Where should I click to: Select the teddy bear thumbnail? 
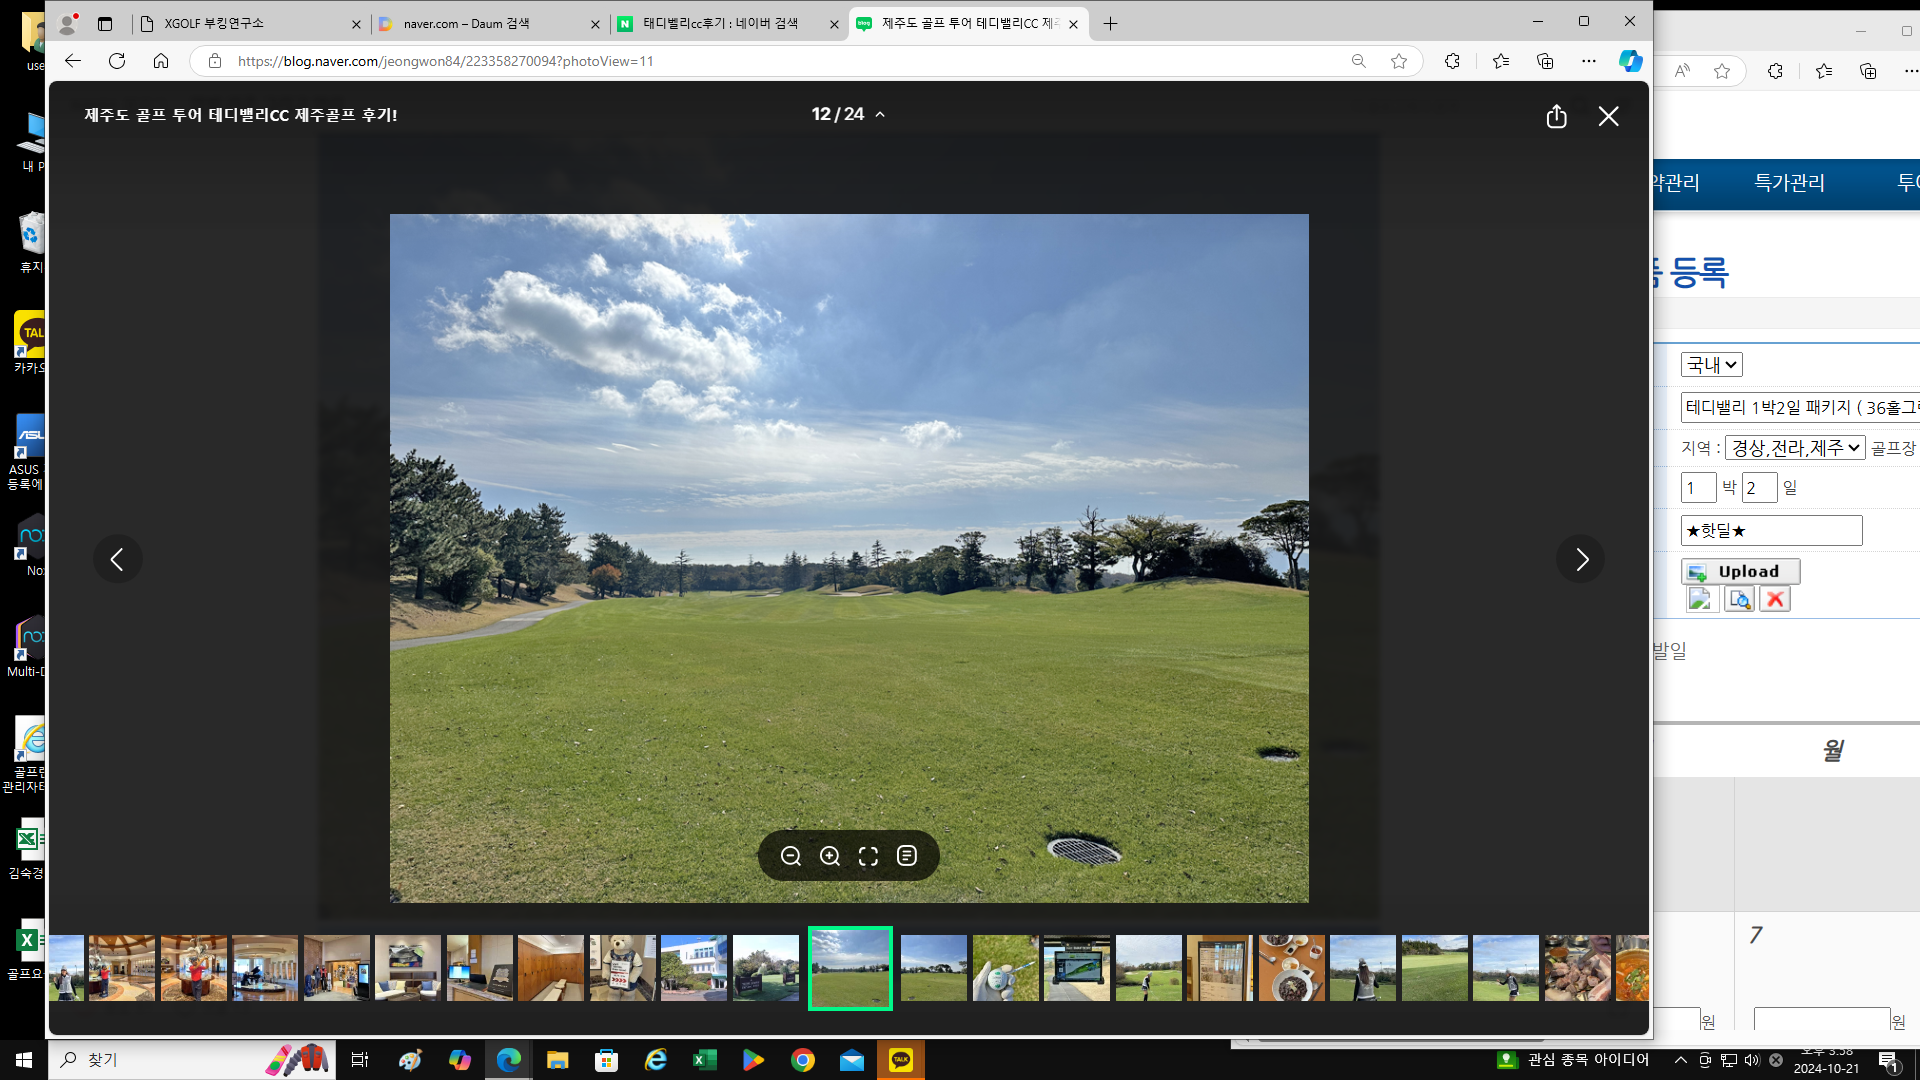(x=622, y=968)
